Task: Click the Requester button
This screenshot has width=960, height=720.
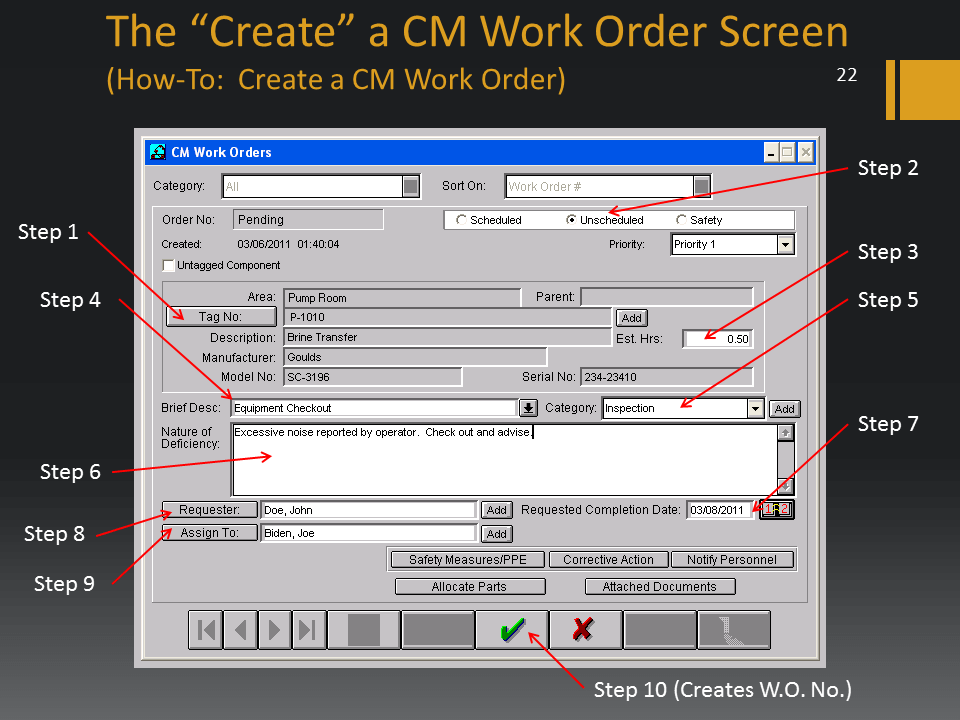Action: click(x=209, y=510)
